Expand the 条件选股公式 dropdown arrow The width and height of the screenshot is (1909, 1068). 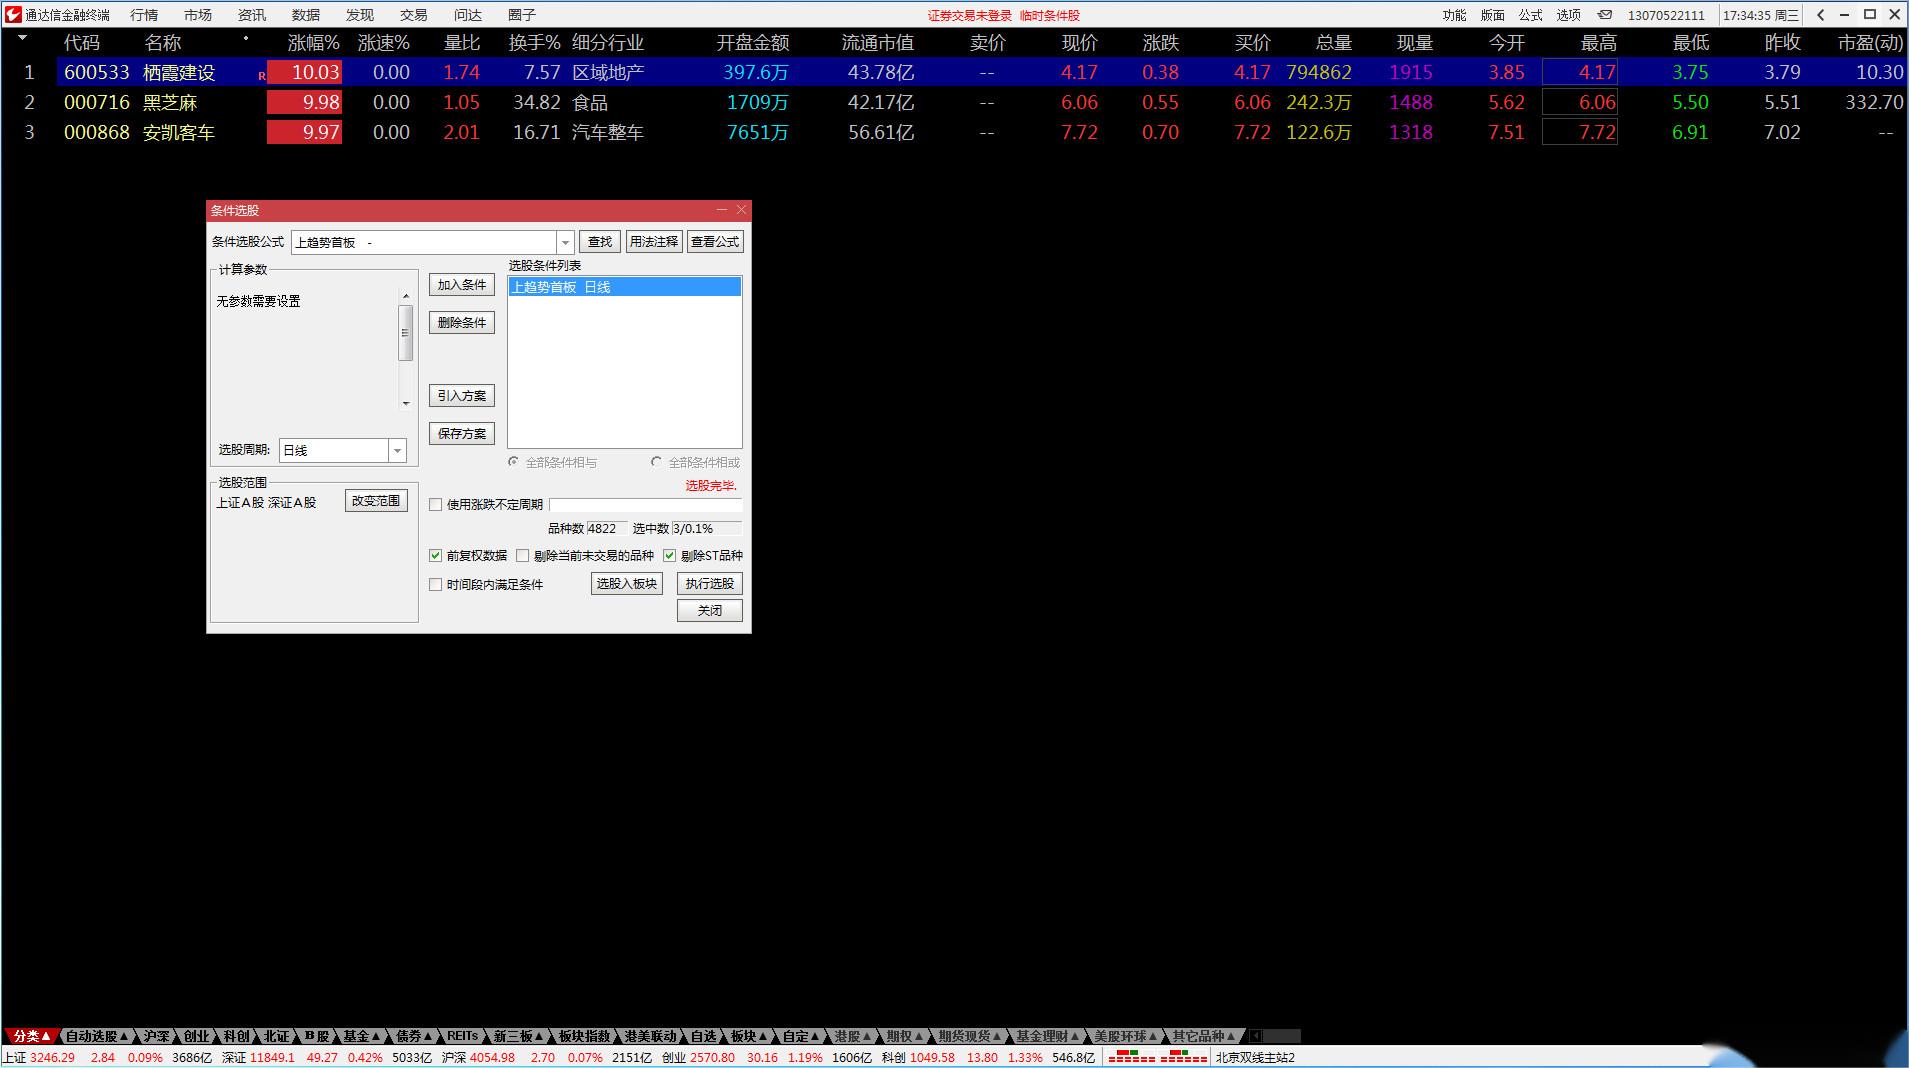coord(565,242)
